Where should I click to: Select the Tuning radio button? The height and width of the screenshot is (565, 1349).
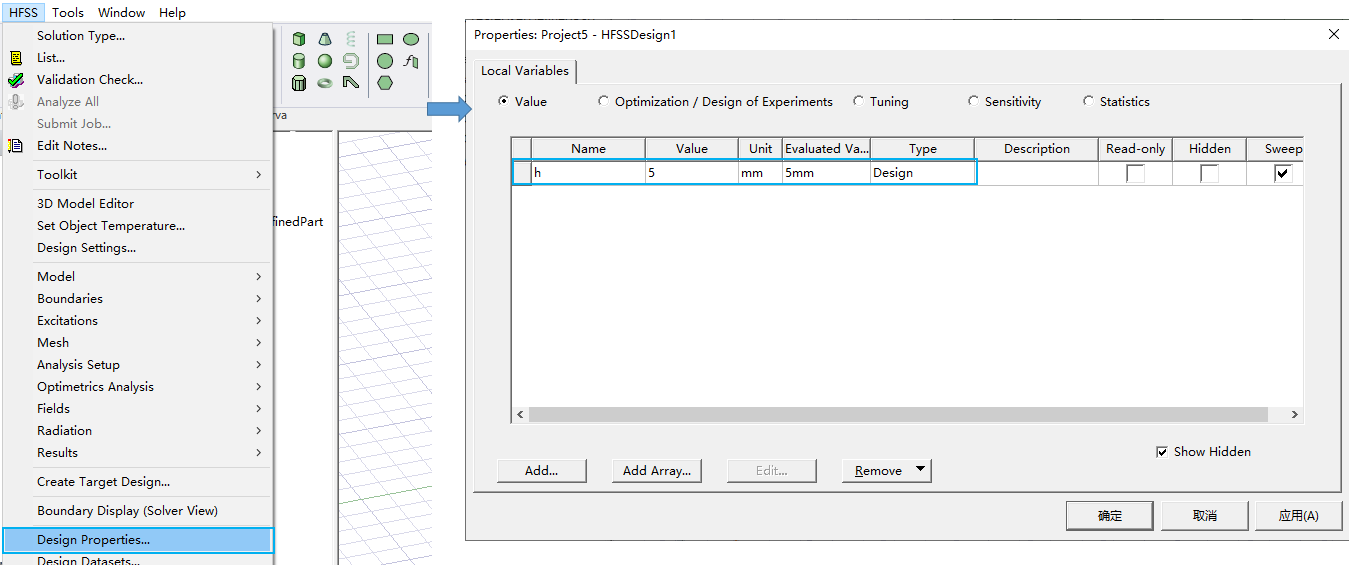(x=858, y=101)
